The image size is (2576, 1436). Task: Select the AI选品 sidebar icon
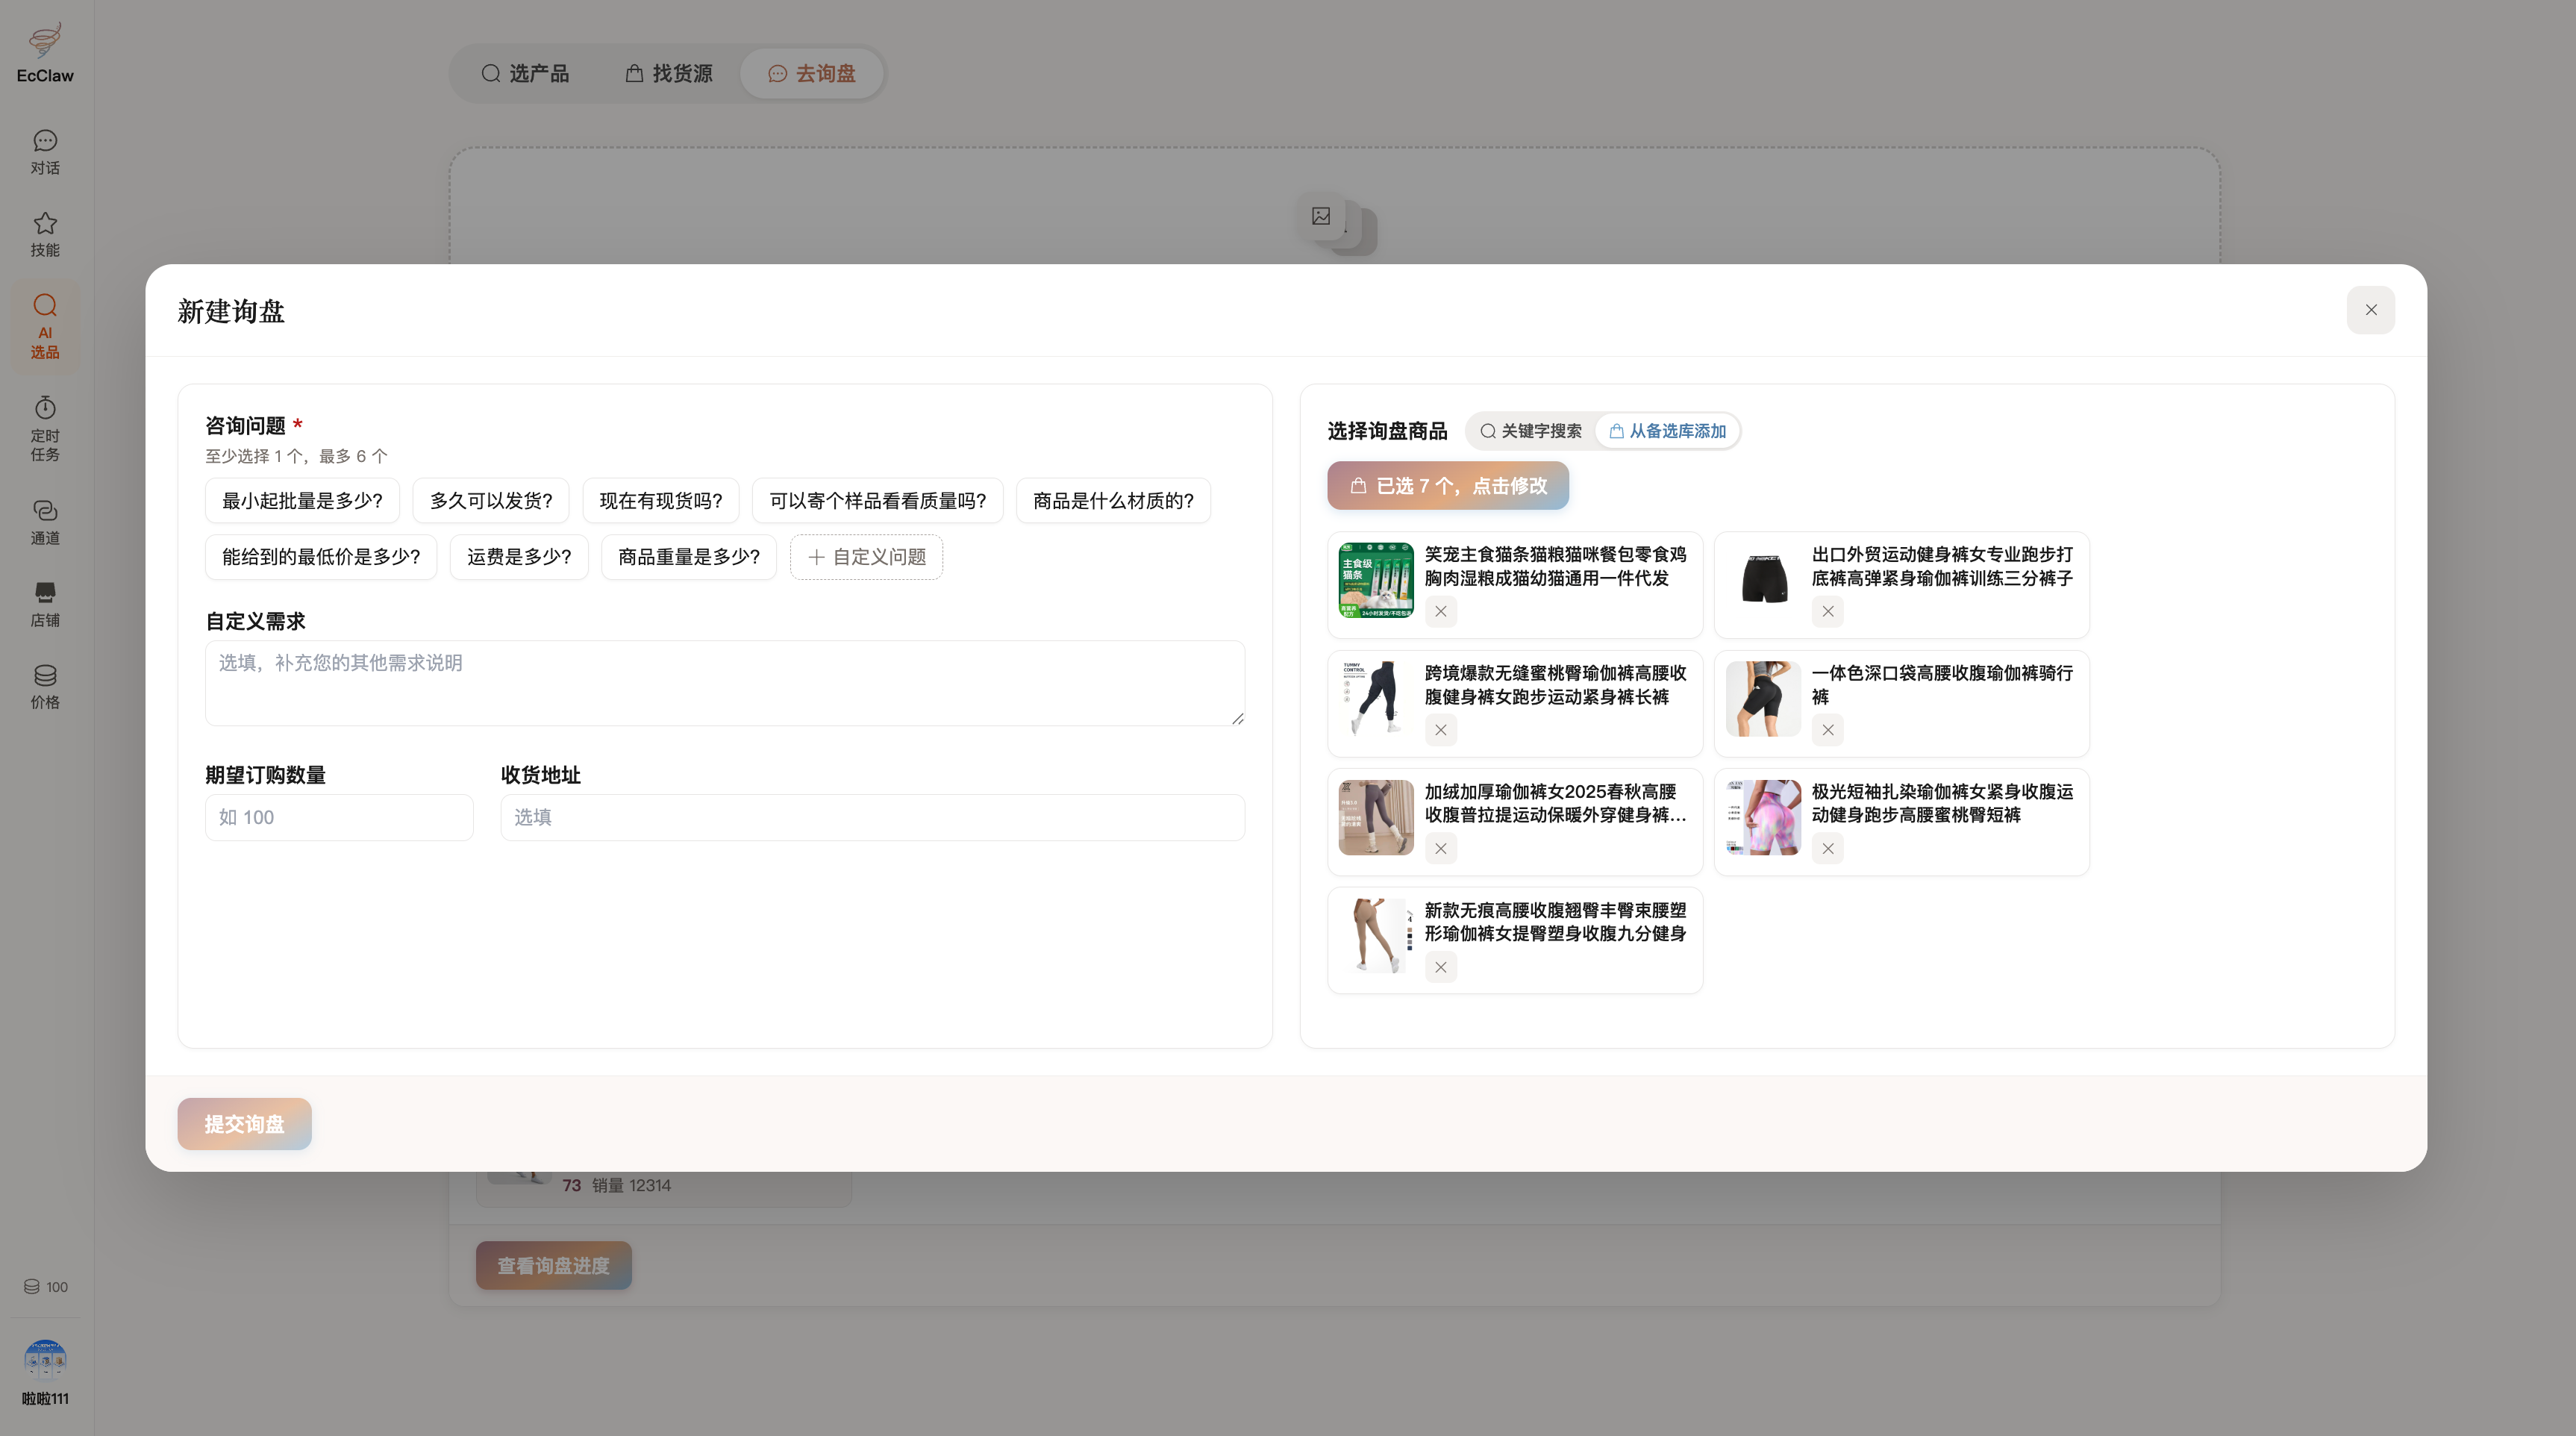(44, 325)
